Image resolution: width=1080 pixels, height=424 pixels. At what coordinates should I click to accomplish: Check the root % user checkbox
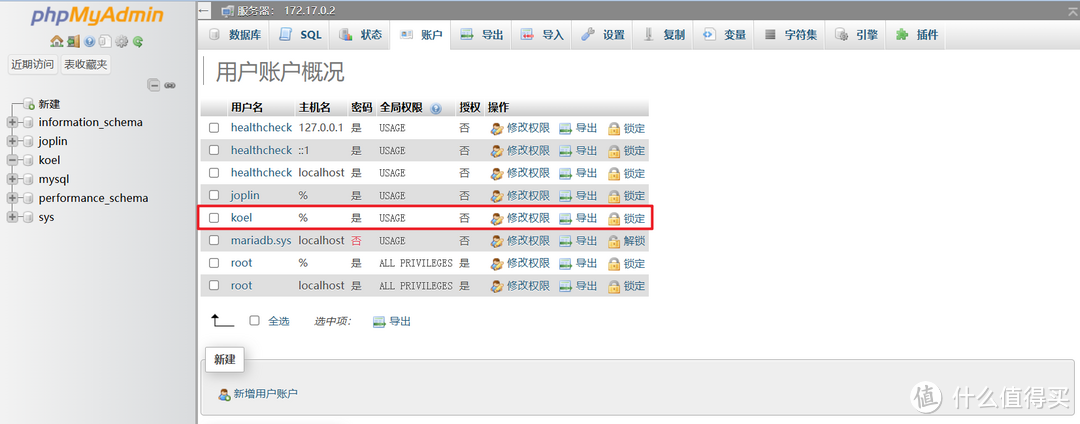(214, 263)
